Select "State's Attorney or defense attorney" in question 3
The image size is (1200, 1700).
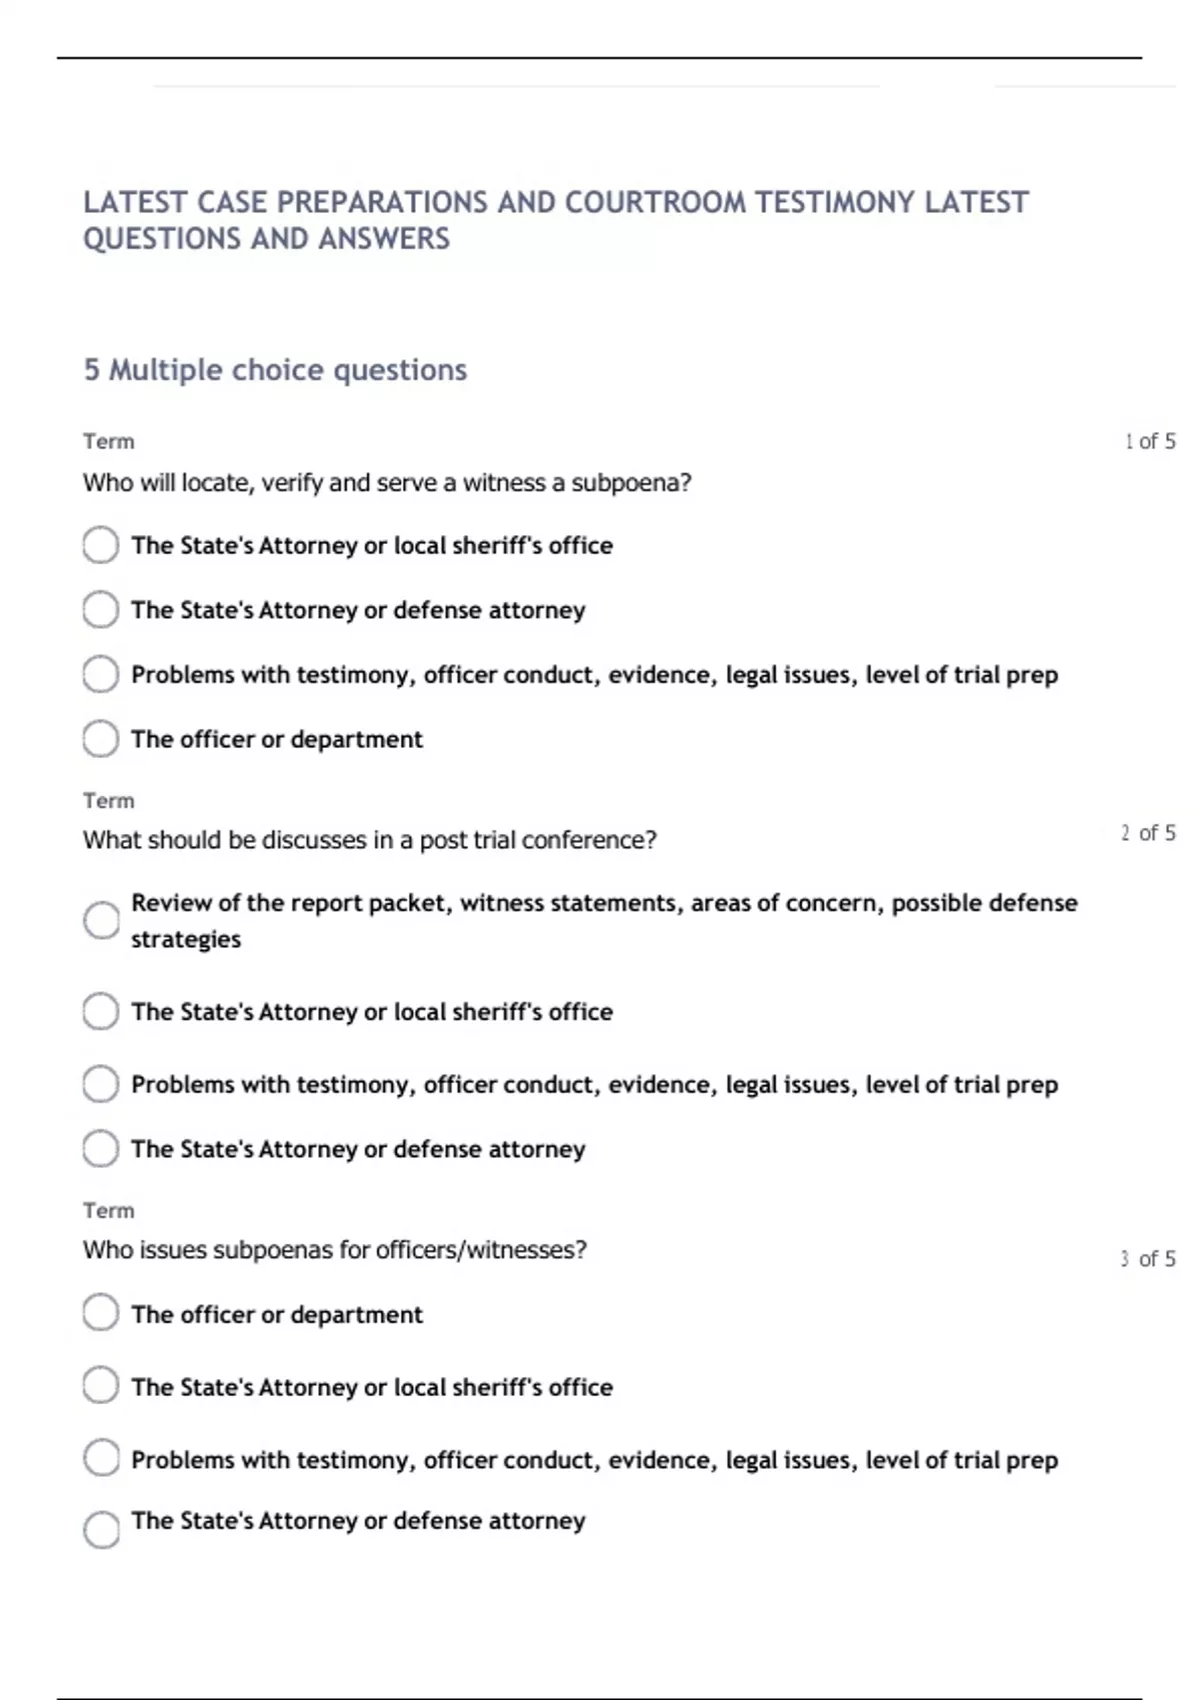tap(101, 1530)
